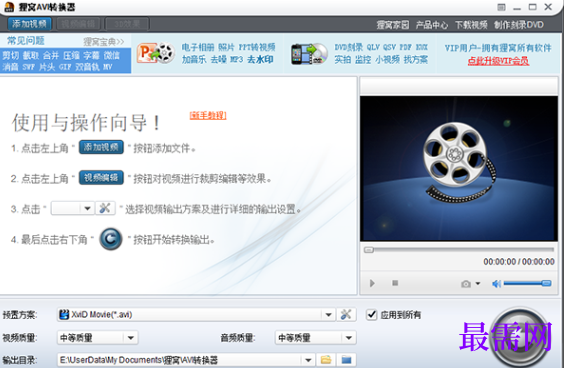The height and width of the screenshot is (368, 571).
Task: Expand the snapshot options arrow
Action: click(478, 284)
